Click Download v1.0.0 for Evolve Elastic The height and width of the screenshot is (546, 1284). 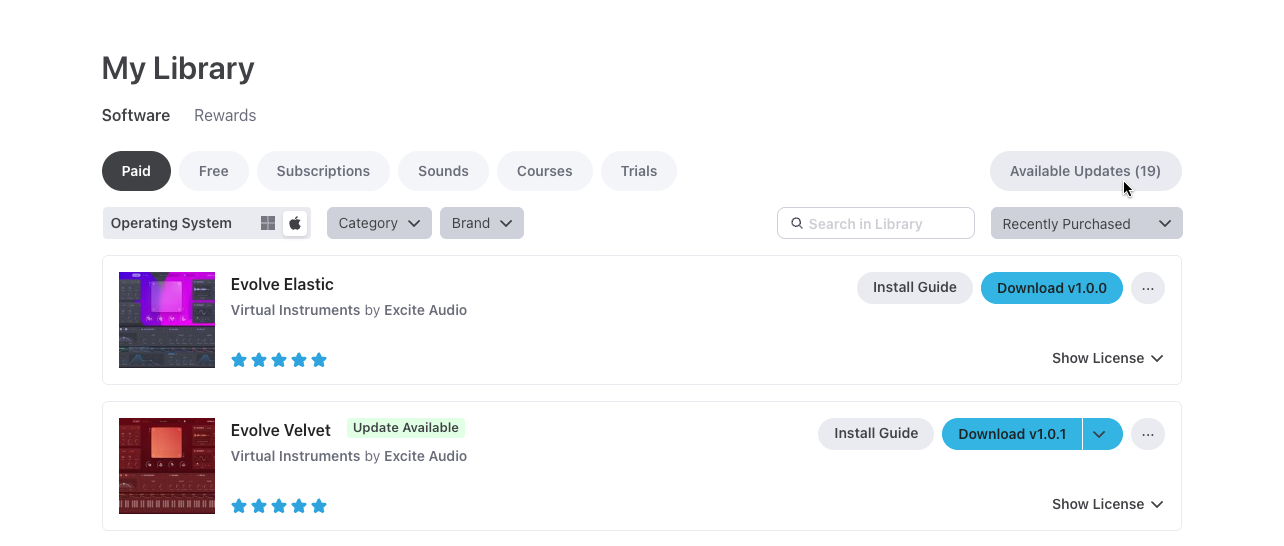[x=1051, y=288]
